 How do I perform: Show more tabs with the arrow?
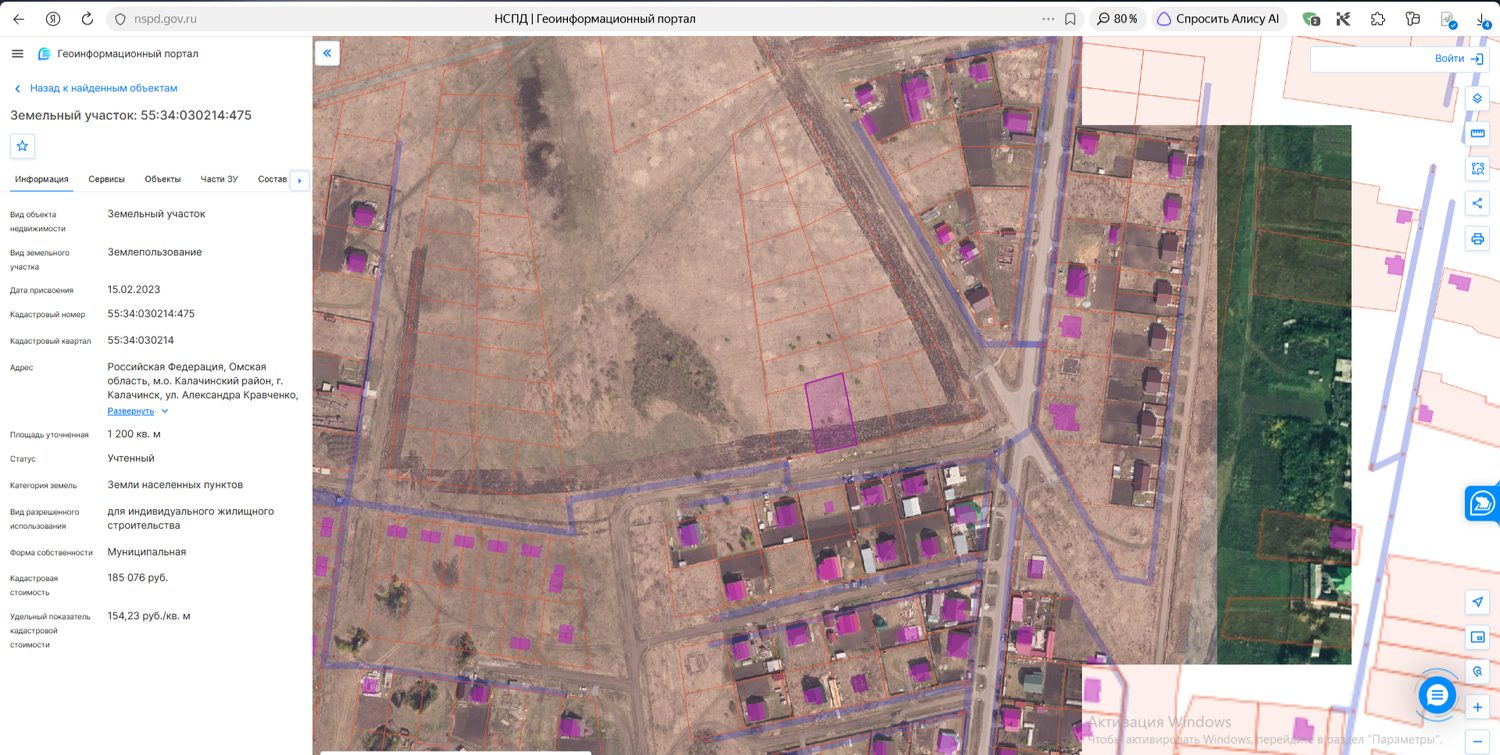pos(299,180)
